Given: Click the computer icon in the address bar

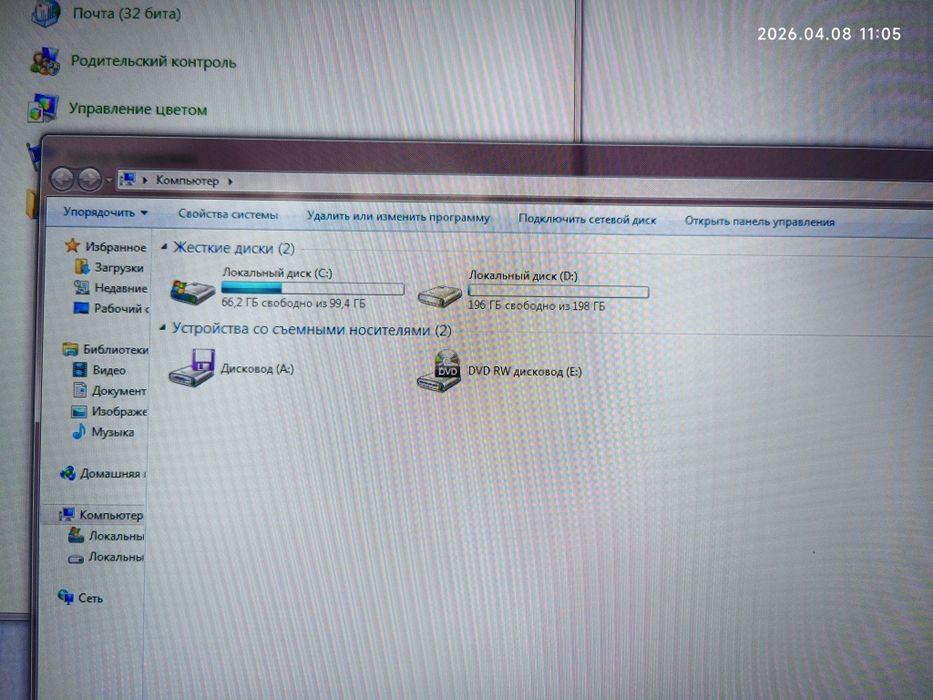Looking at the screenshot, I should [127, 179].
